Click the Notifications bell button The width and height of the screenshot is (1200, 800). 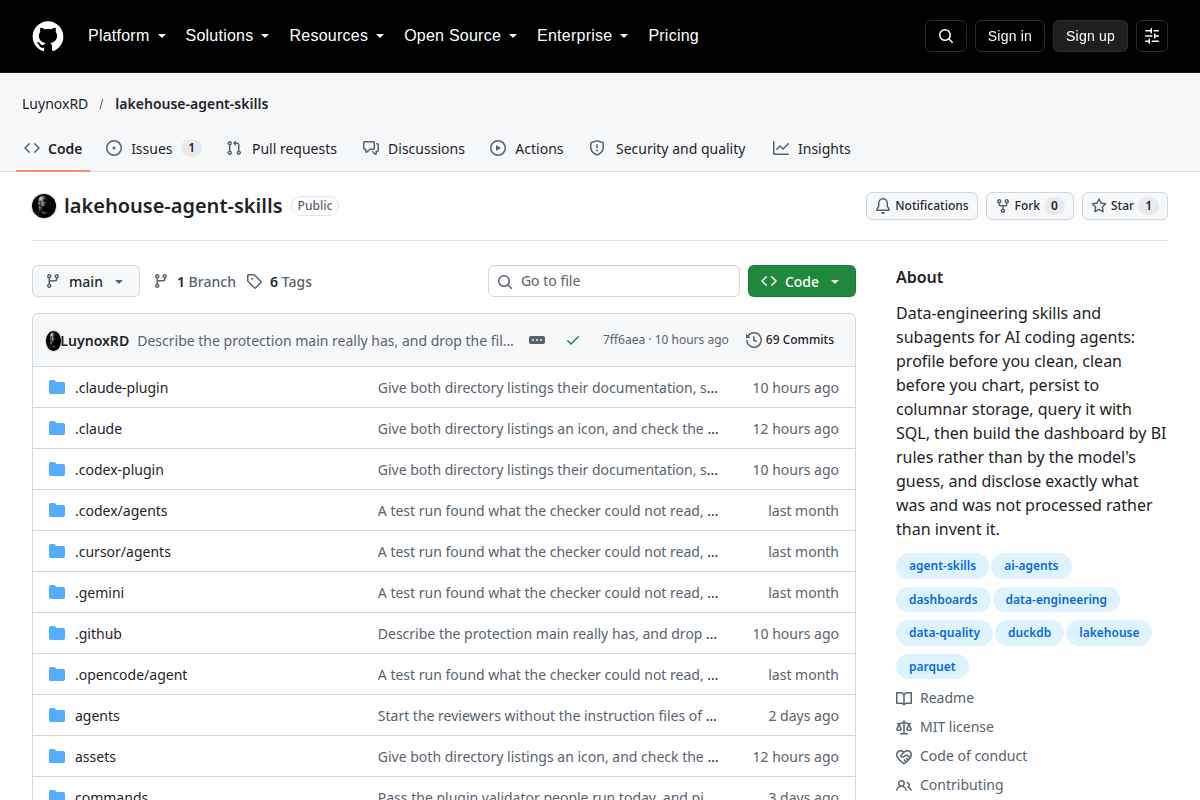(922, 206)
